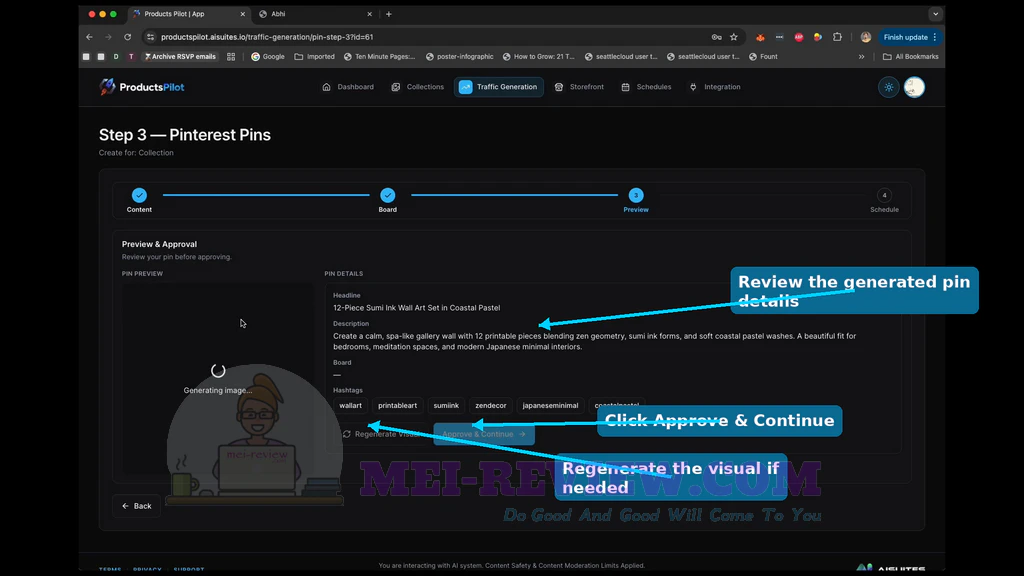Viewport: 1024px width, 576px height.
Task: Reload the page with refresh icon
Action: pyautogui.click(x=128, y=37)
